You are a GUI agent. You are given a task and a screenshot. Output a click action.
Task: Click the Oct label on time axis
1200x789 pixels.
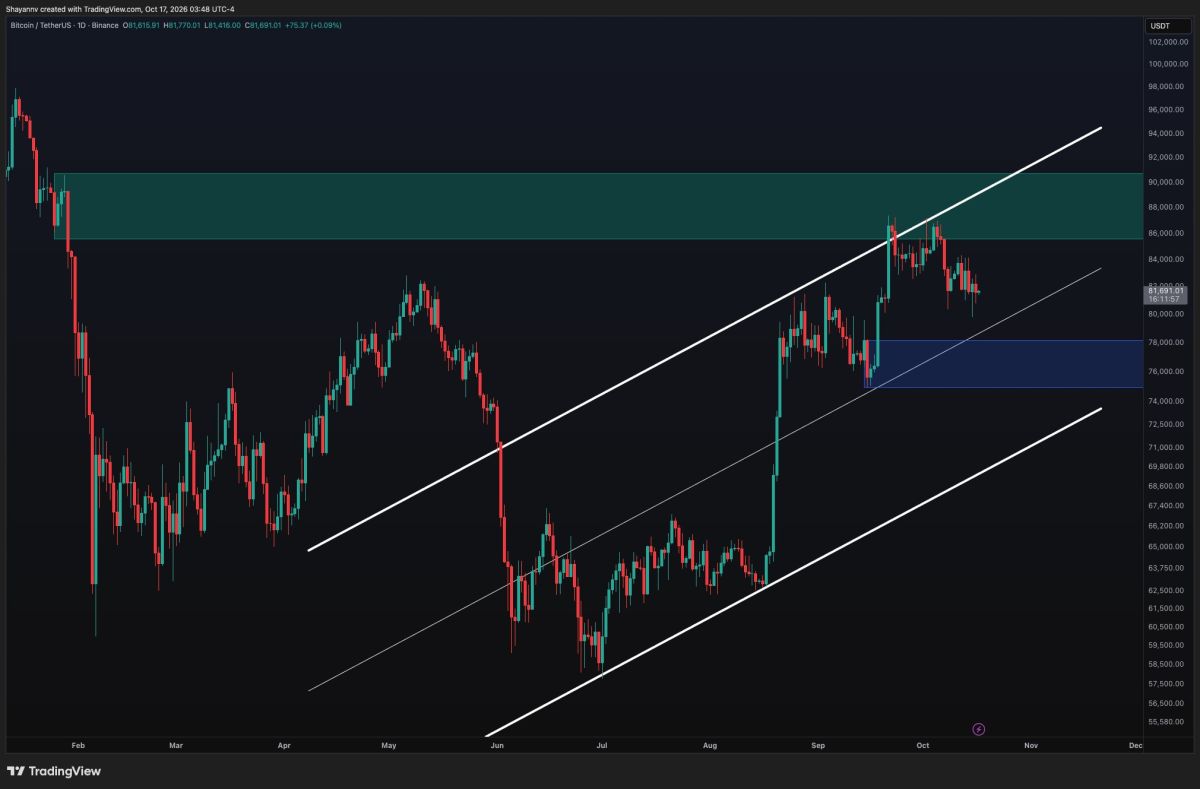923,745
